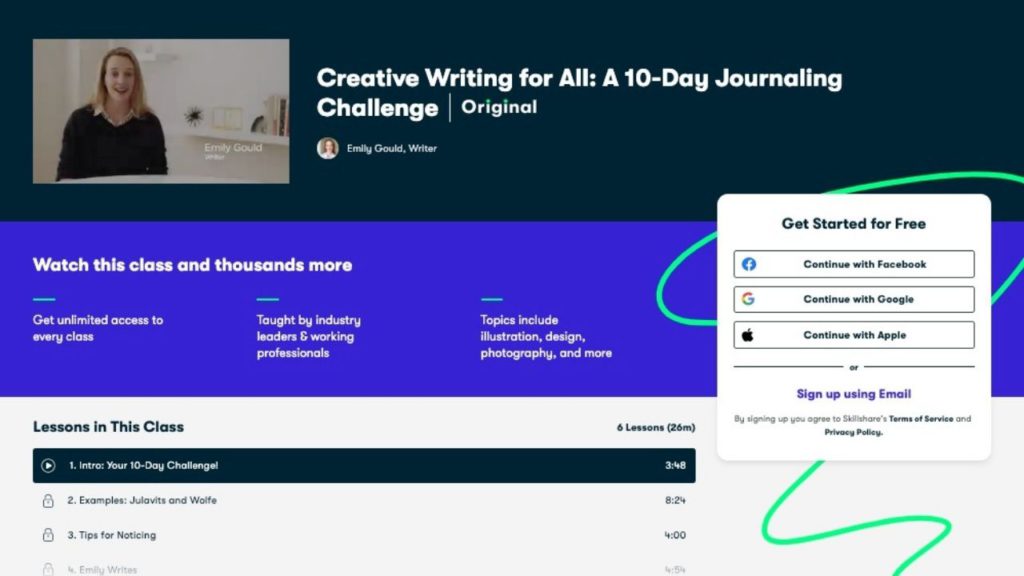
Task: Continue with Apple sign-up
Action: click(854, 335)
